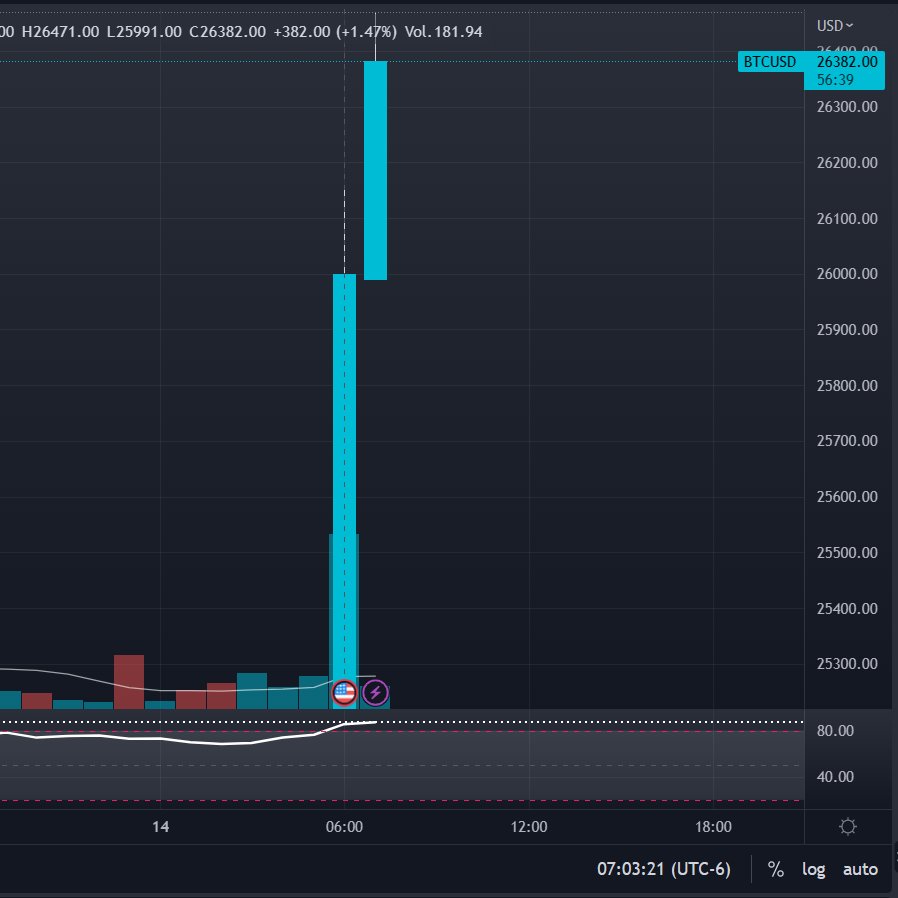Toggle percent scale mode
The image size is (898, 898).
click(x=775, y=869)
